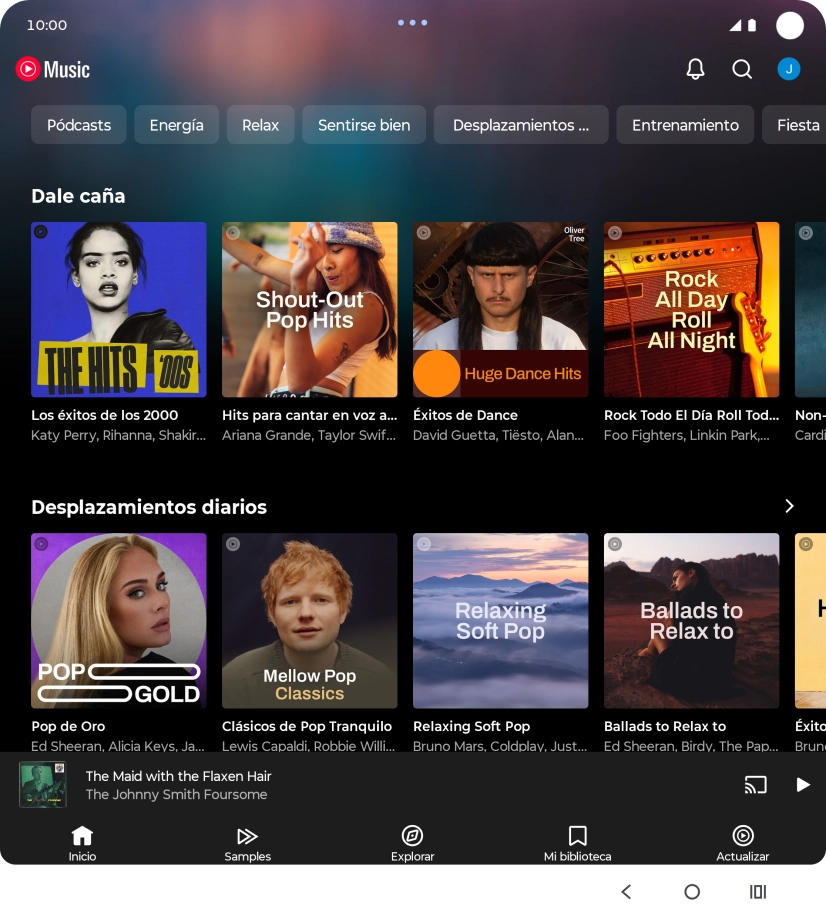Open Rock All Day Roll All Night cover
The height and width of the screenshot is (919, 826).
(692, 309)
